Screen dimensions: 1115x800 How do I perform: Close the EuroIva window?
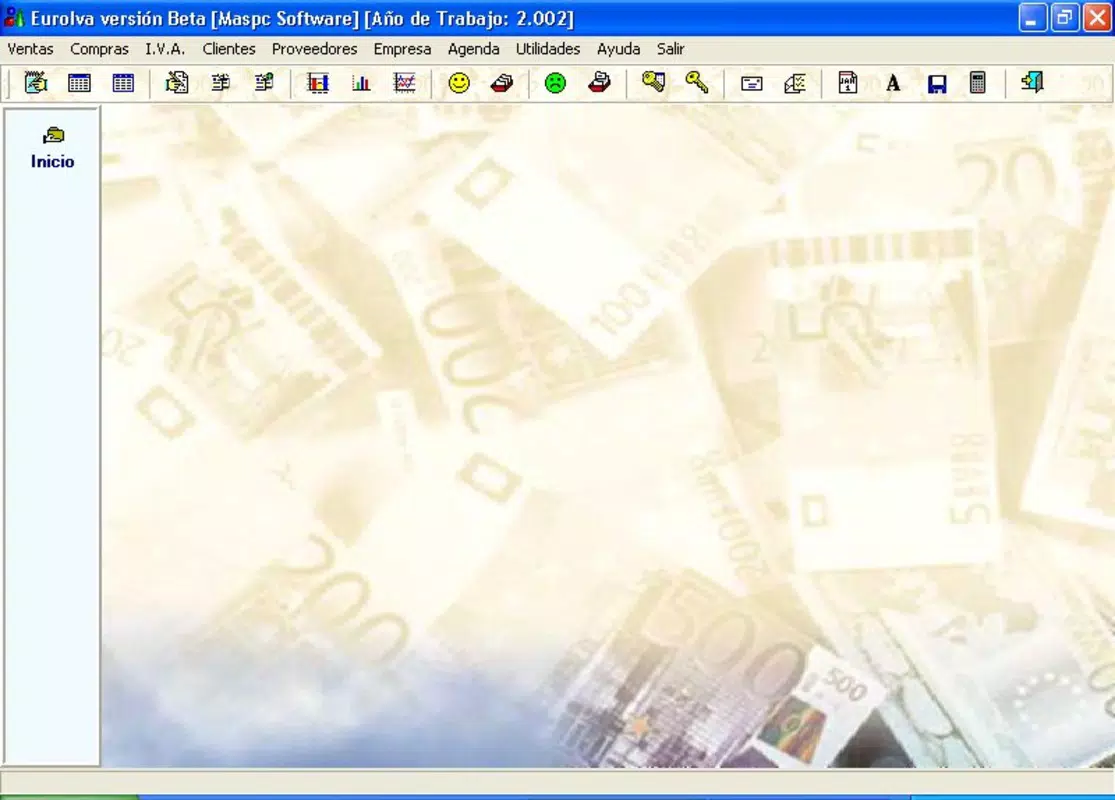click(x=1097, y=18)
